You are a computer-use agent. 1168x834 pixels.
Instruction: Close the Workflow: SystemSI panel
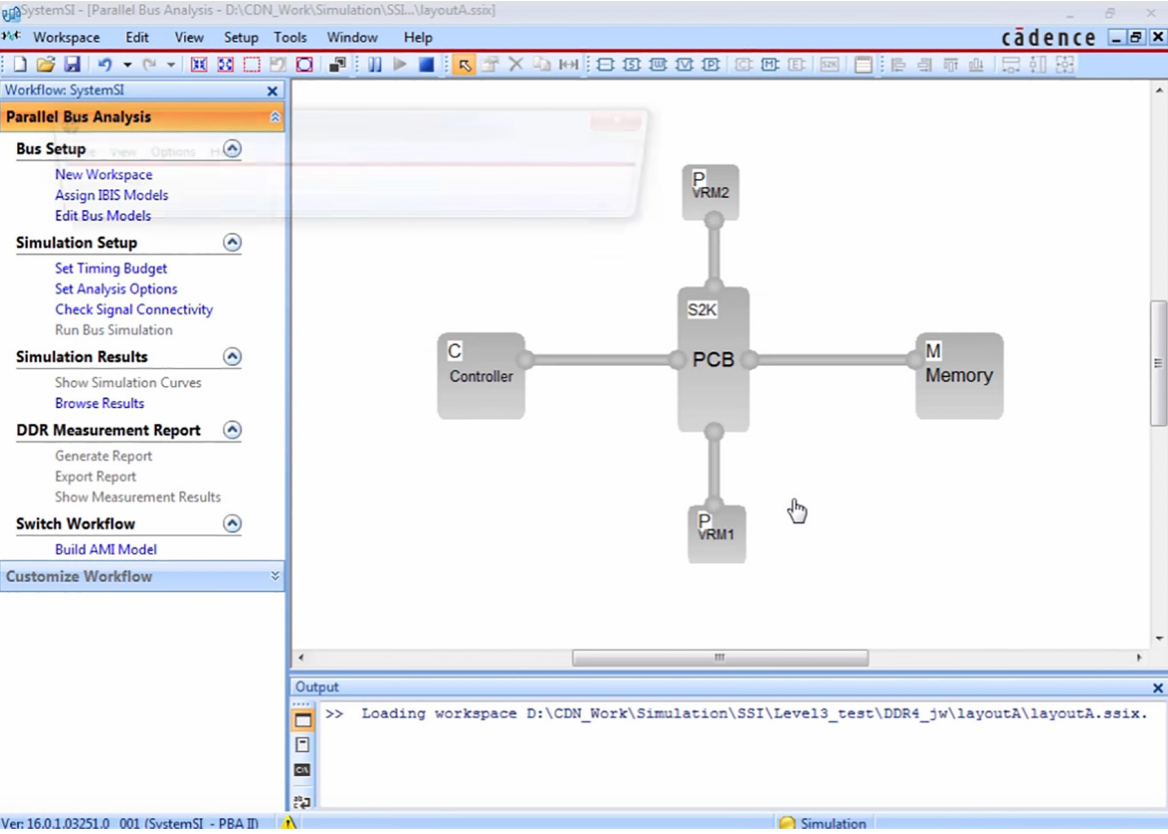273,91
